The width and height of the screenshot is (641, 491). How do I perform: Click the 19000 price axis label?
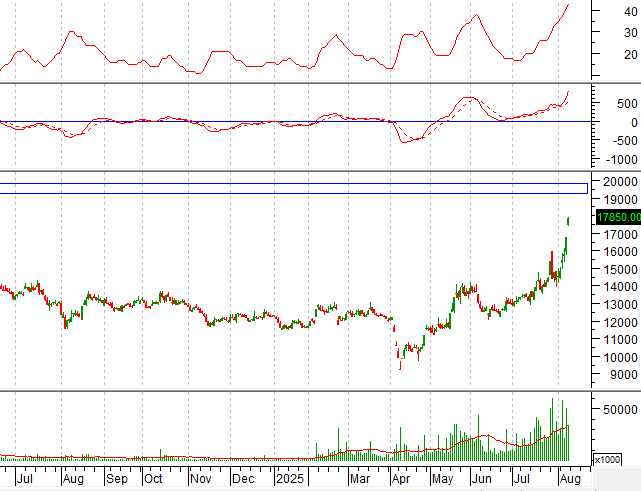[620, 200]
